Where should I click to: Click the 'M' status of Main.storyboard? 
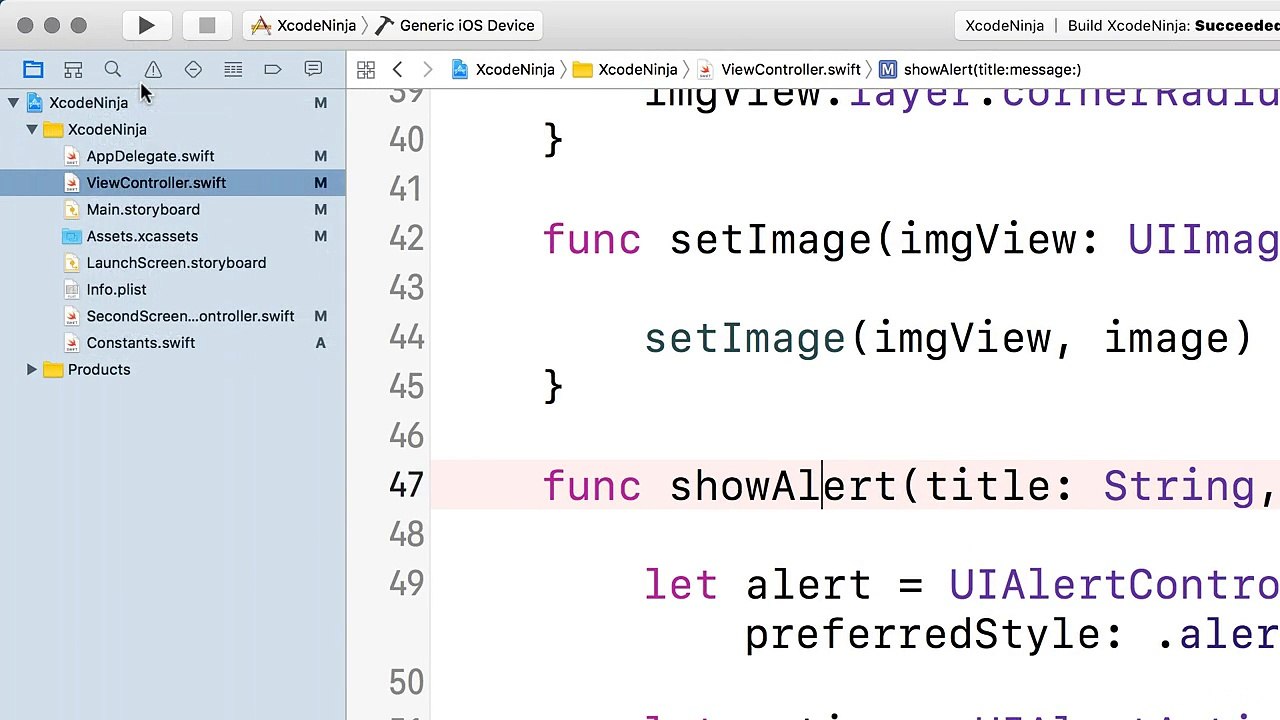click(320, 209)
